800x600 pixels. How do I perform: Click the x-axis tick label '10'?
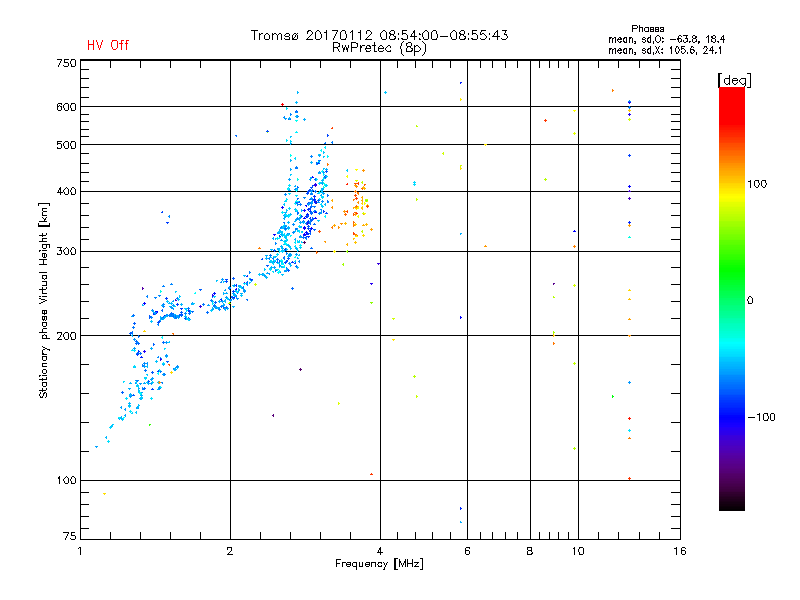578,551
